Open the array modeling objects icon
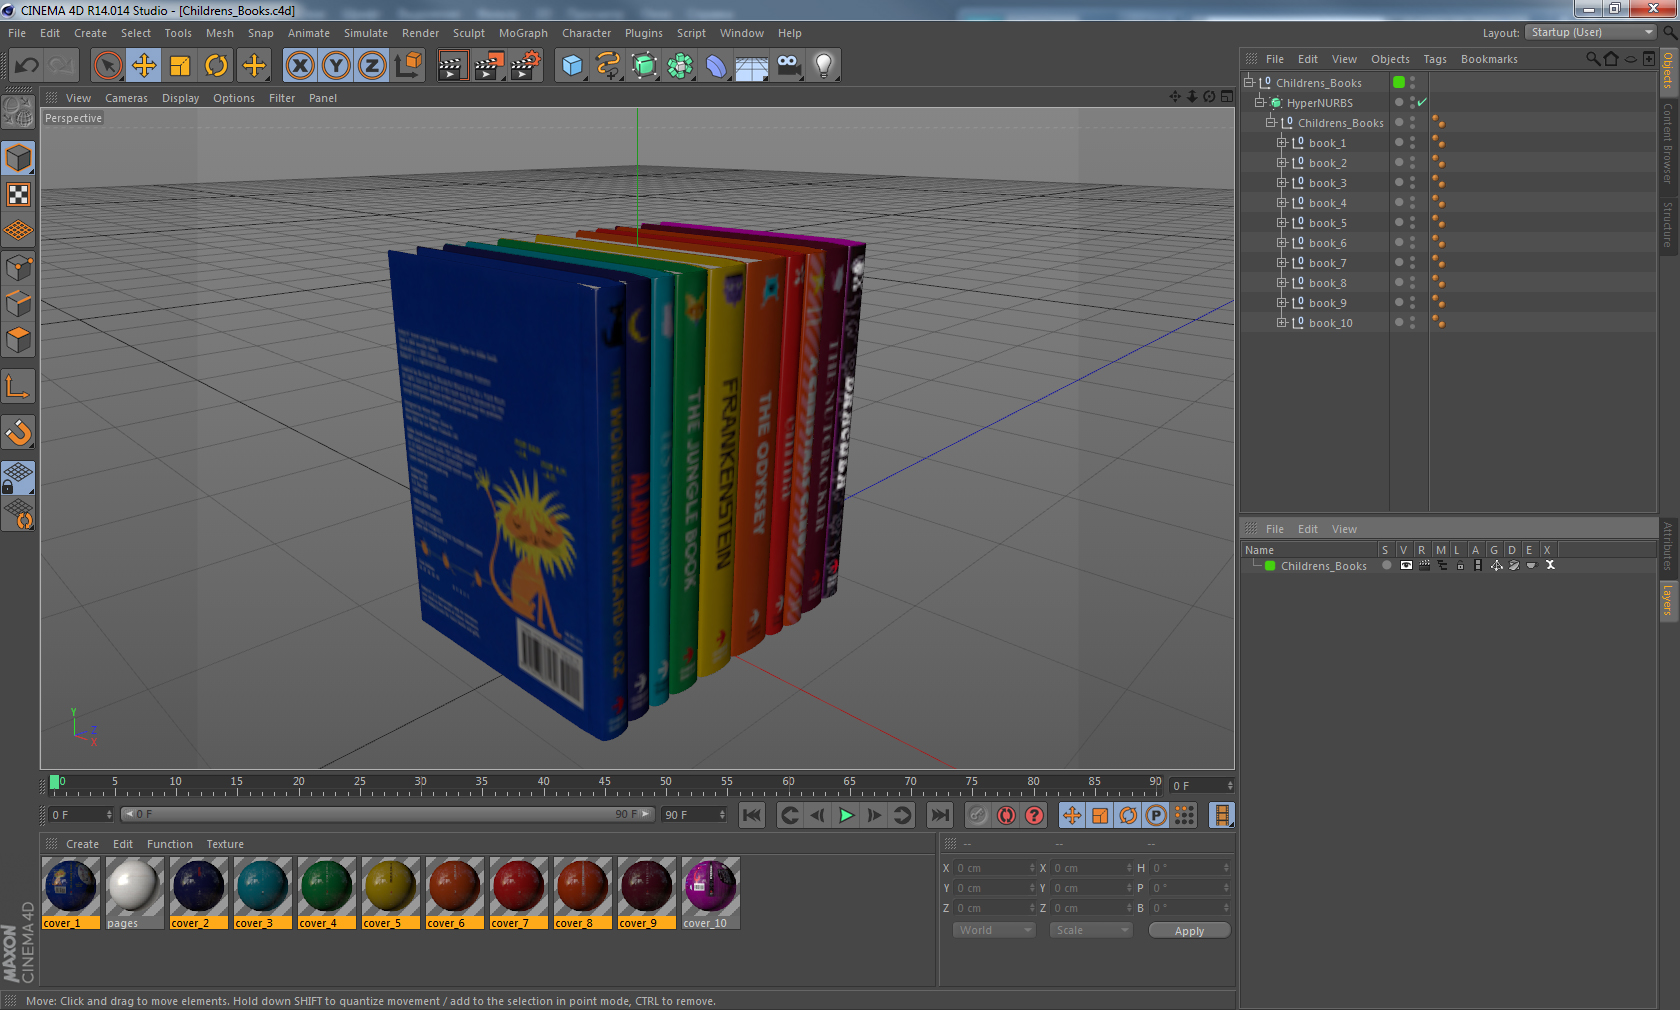 click(680, 66)
